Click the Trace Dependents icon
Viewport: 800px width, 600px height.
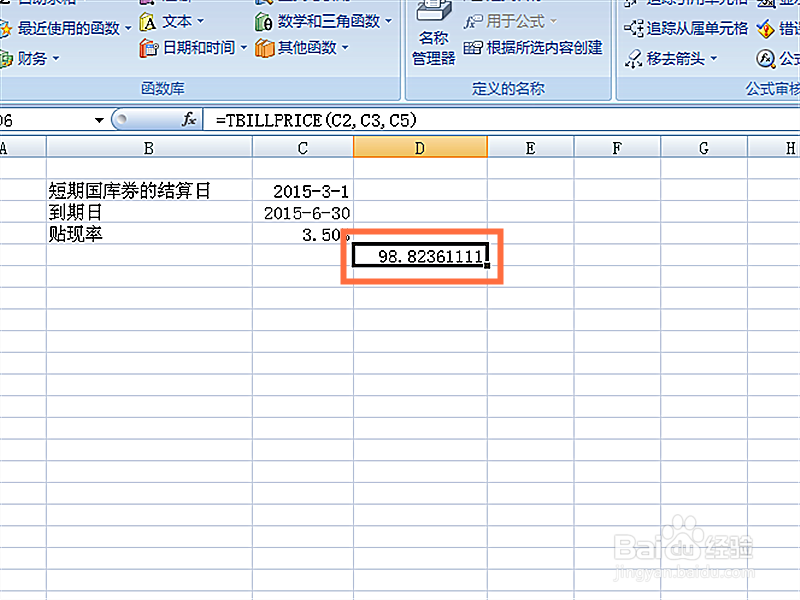coord(633,29)
